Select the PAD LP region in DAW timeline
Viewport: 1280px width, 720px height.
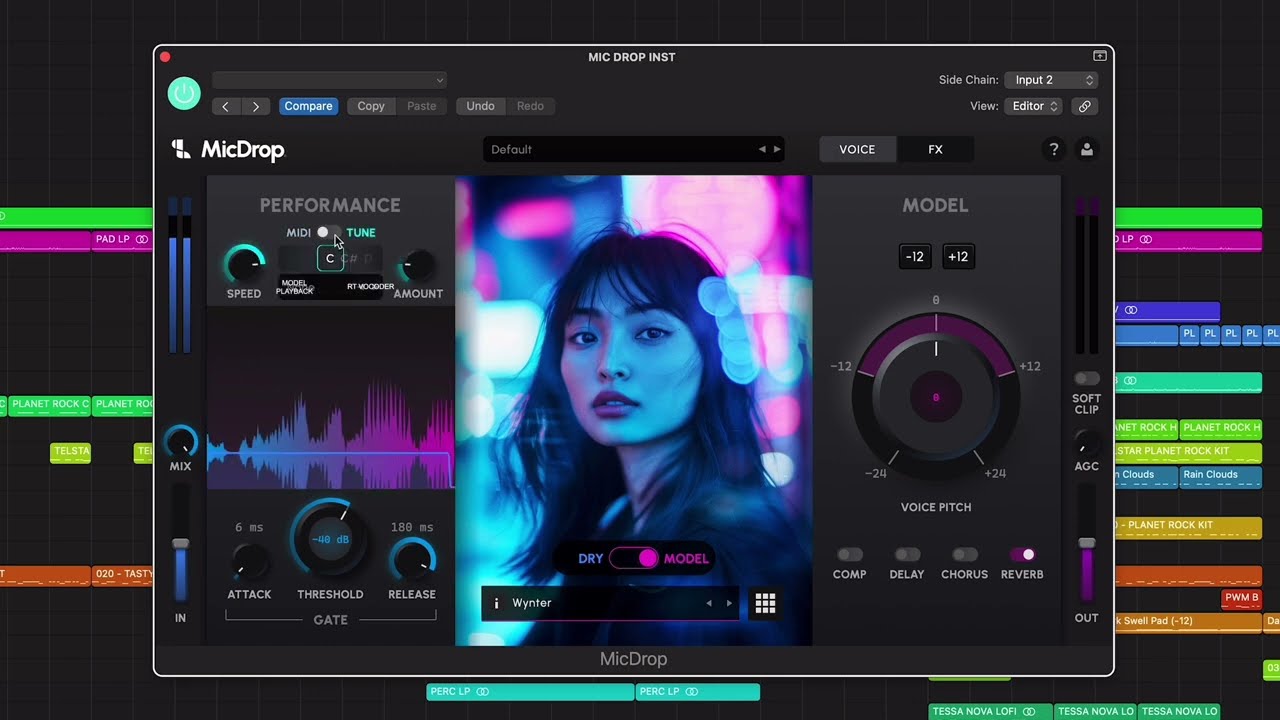pyautogui.click(x=122, y=240)
